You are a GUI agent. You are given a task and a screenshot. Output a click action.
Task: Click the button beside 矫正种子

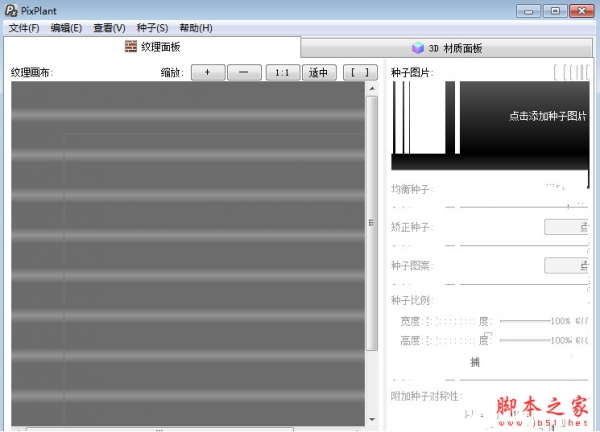tap(566, 227)
